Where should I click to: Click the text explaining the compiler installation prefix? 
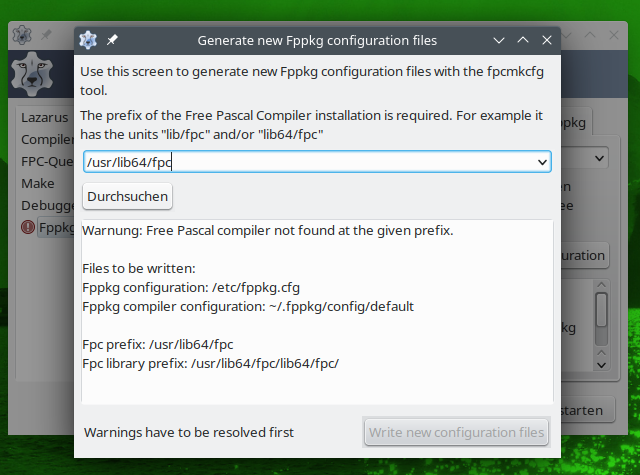click(x=311, y=125)
